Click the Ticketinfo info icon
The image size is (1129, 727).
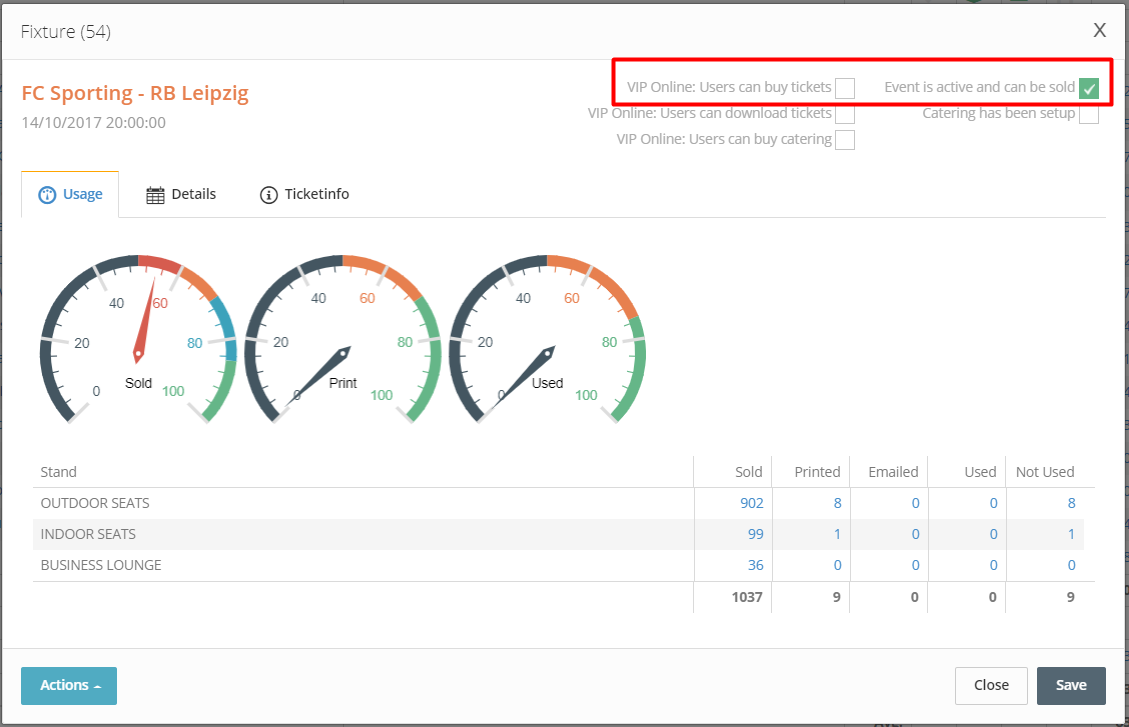point(269,195)
